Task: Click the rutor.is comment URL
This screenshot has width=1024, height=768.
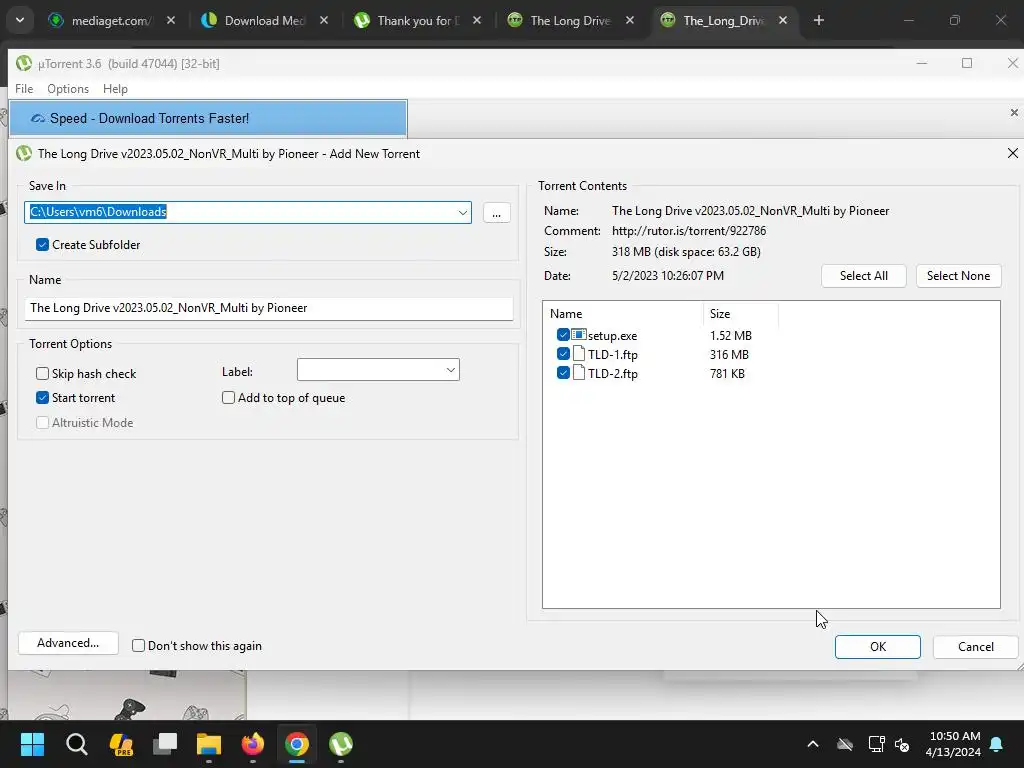Action: pos(688,231)
